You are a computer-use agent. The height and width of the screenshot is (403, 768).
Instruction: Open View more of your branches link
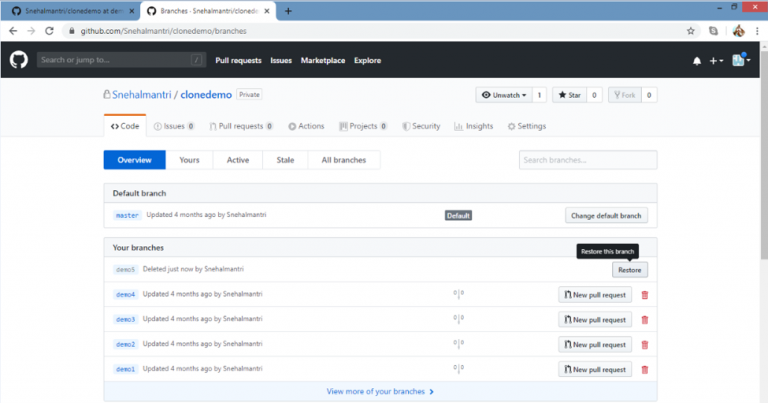(380, 392)
